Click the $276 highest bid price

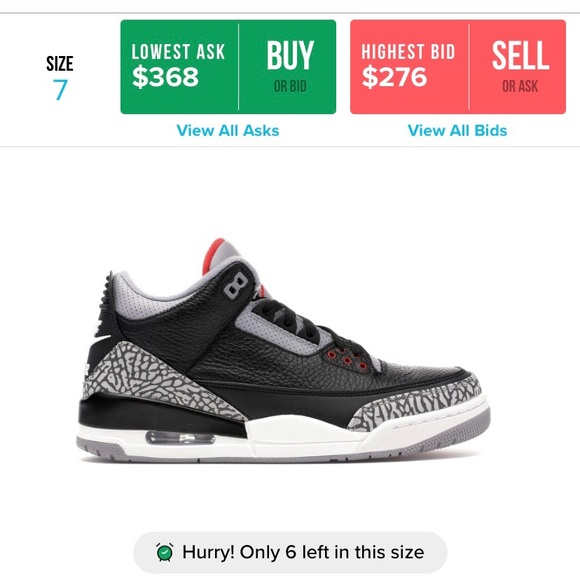point(394,77)
